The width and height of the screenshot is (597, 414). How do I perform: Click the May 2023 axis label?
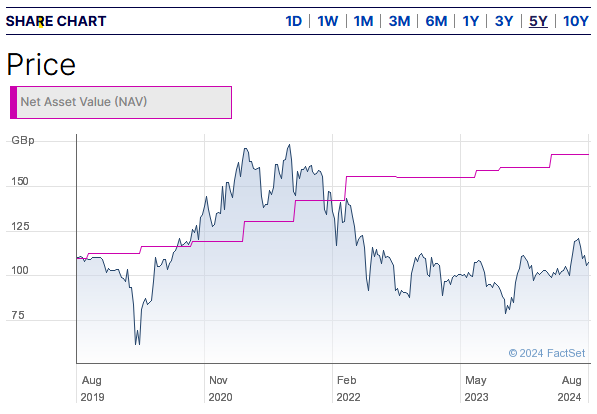476,388
